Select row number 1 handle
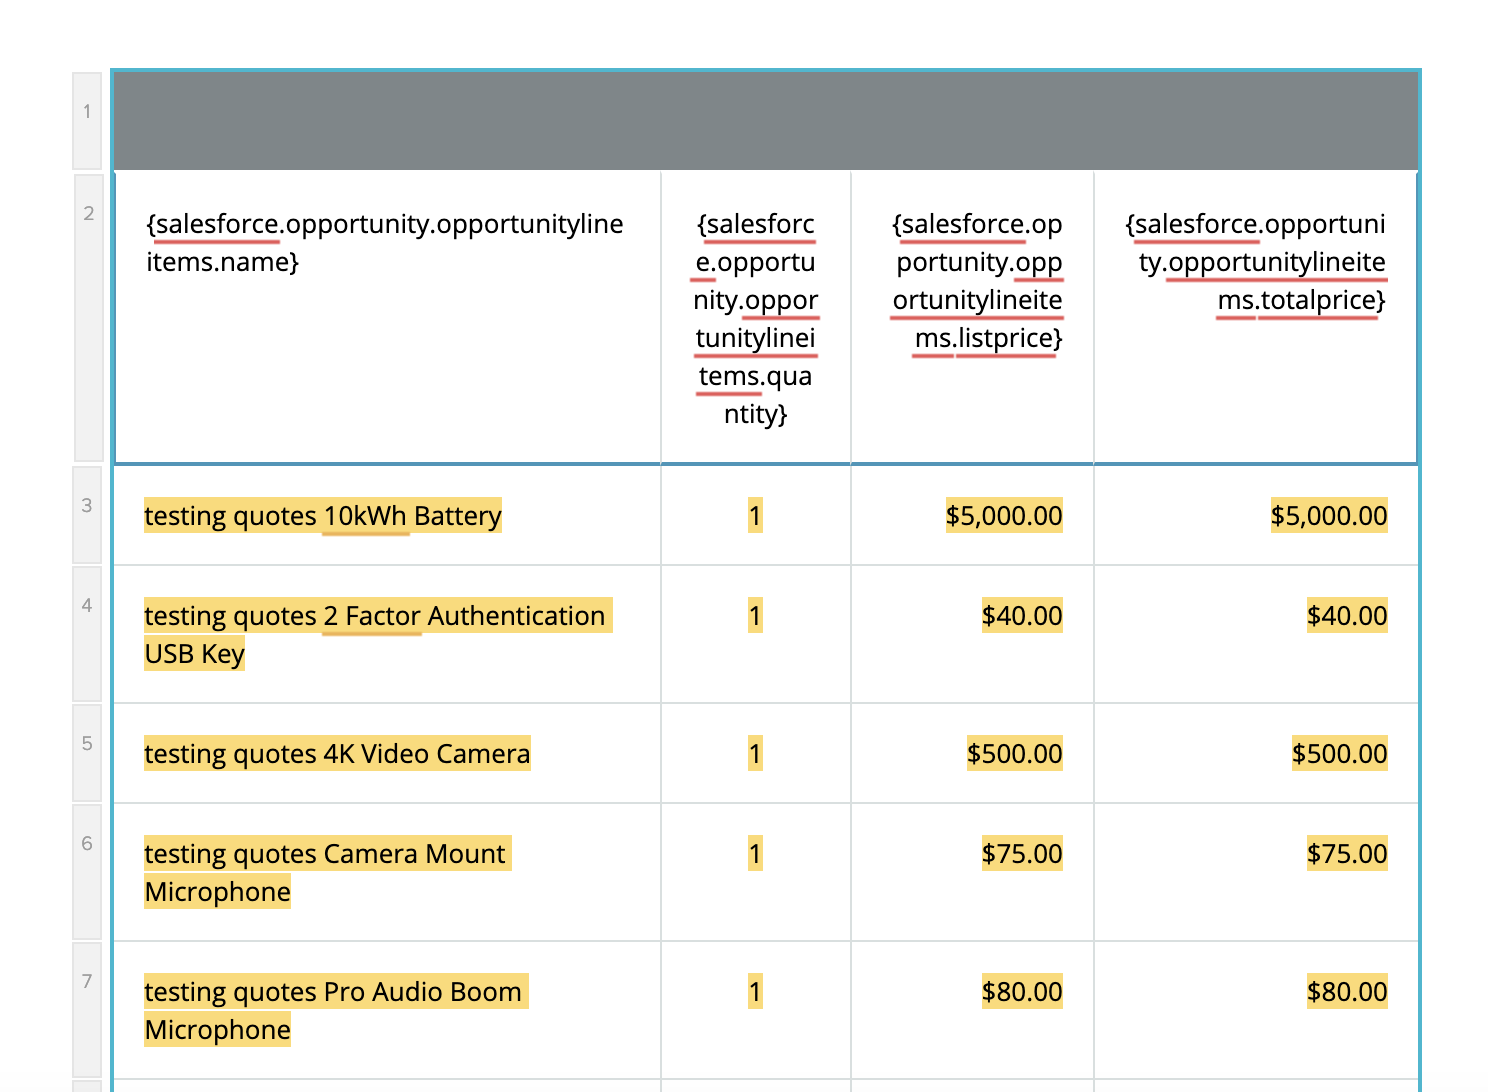The width and height of the screenshot is (1488, 1092). click(x=87, y=121)
